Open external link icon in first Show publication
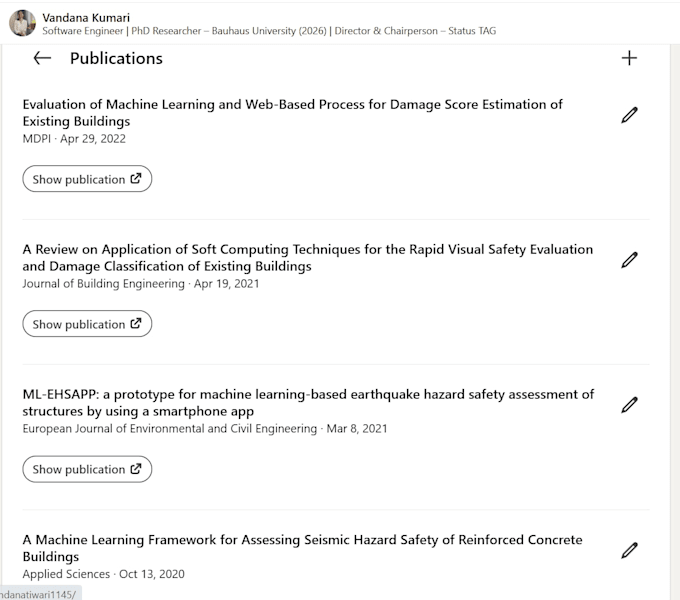Image resolution: width=680 pixels, height=600 pixels. click(x=136, y=178)
